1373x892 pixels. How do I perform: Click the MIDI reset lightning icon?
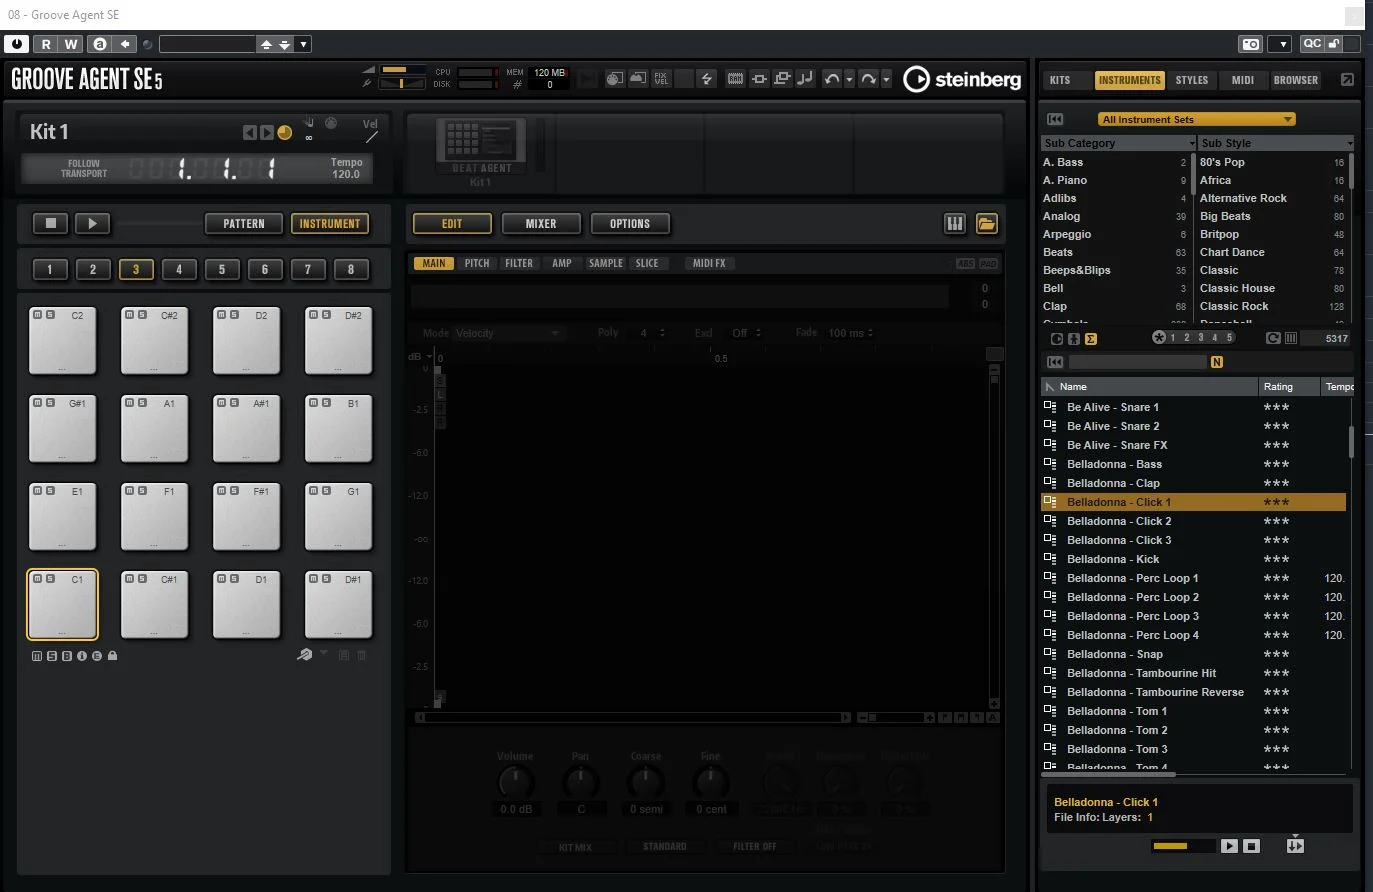click(x=707, y=79)
